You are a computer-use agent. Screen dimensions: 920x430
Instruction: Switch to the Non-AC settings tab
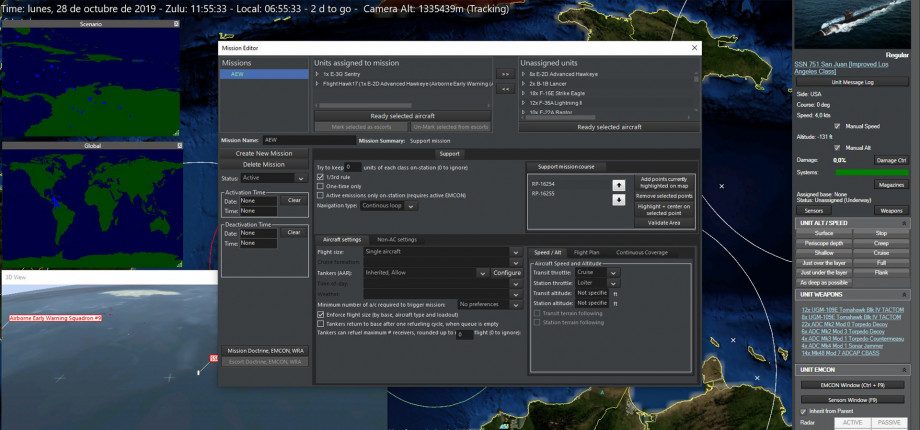click(397, 239)
